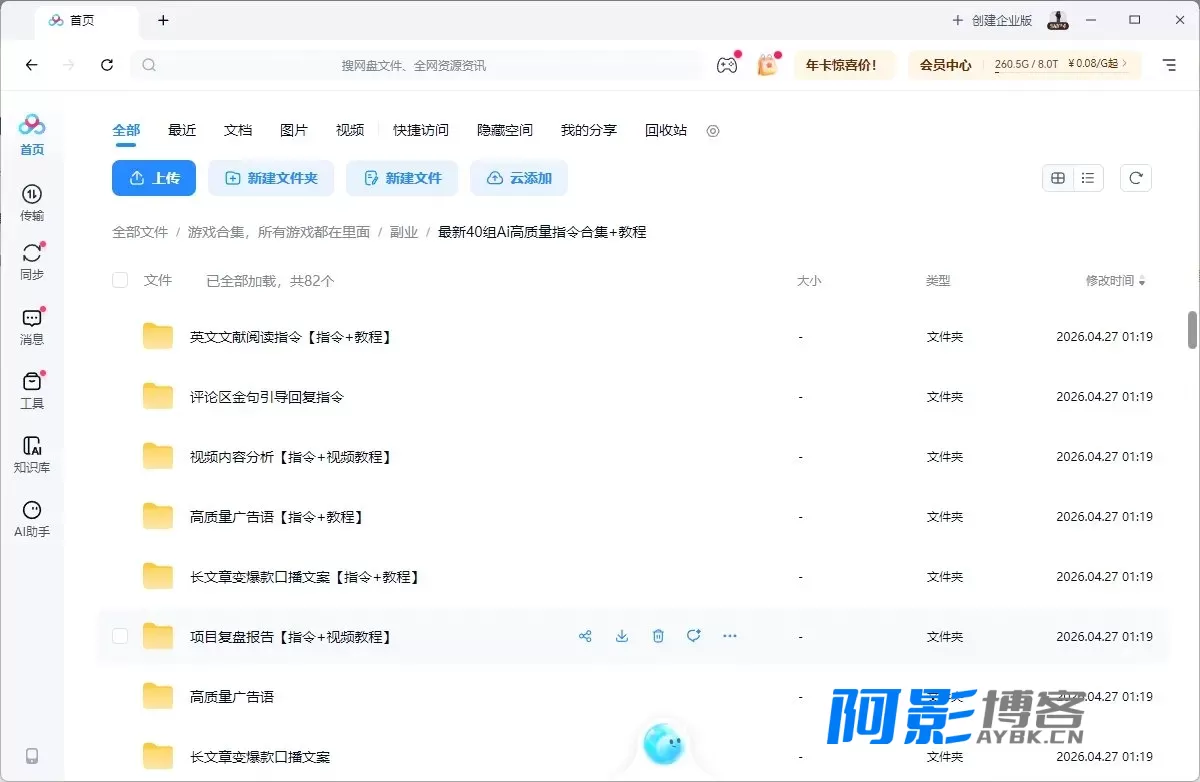The width and height of the screenshot is (1200, 782).
Task: Open the more options ellipsis on 项目复盘报告 row
Action: [730, 636]
